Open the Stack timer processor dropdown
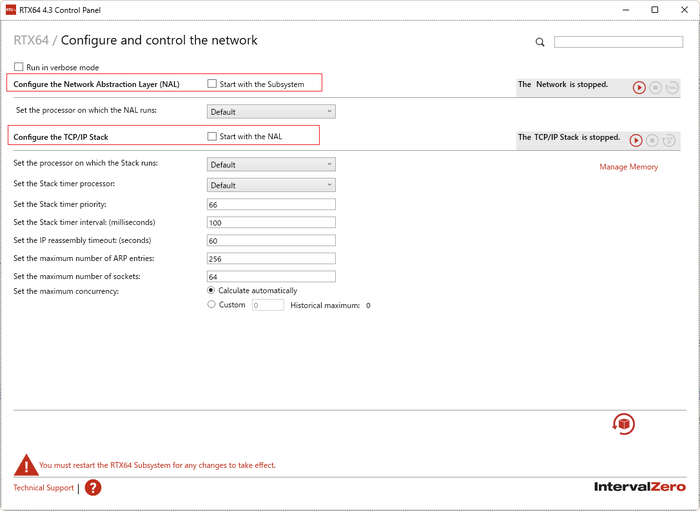The width and height of the screenshot is (700, 511). click(270, 185)
